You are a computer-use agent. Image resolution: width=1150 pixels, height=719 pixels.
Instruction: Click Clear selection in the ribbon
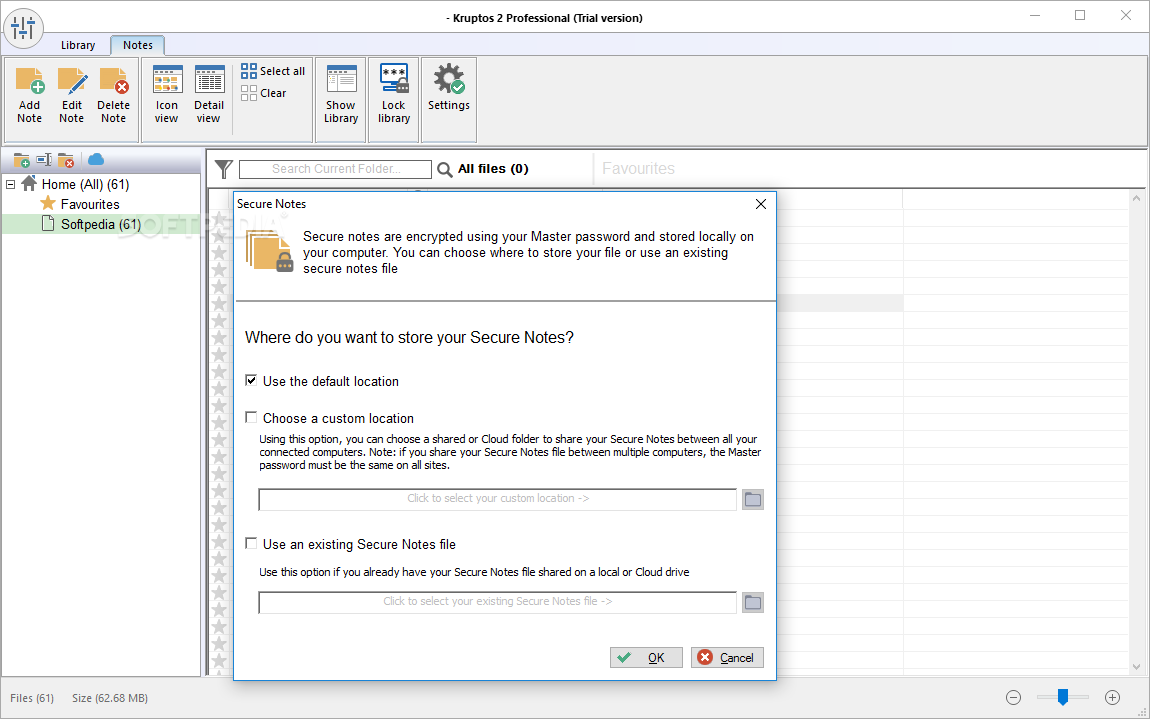tap(263, 93)
